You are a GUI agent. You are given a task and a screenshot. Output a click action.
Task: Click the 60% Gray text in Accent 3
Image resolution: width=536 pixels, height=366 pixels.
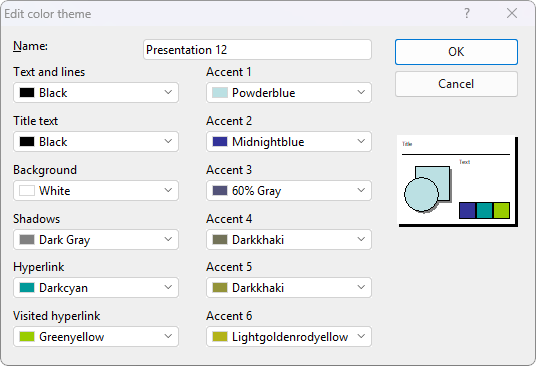click(256, 191)
